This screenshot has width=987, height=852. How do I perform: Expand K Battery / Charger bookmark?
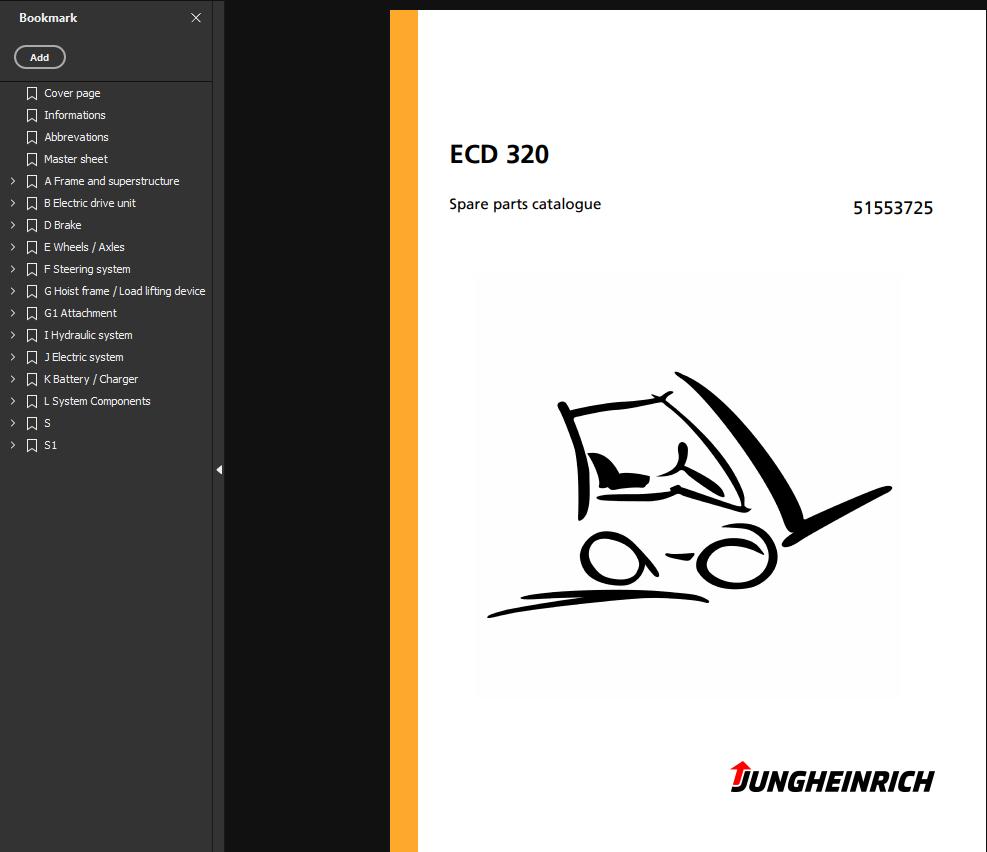(13, 379)
